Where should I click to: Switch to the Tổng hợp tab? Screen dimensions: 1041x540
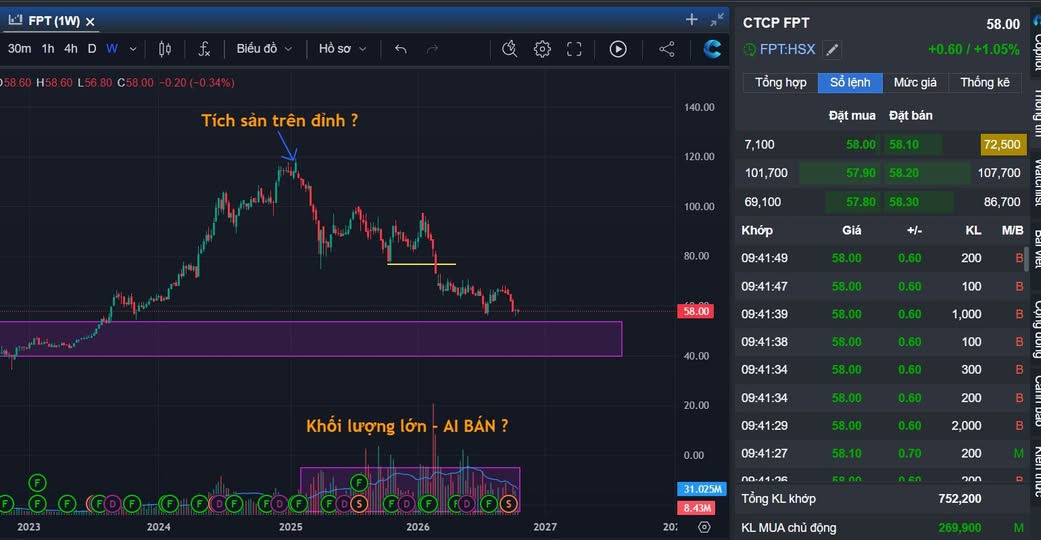781,82
